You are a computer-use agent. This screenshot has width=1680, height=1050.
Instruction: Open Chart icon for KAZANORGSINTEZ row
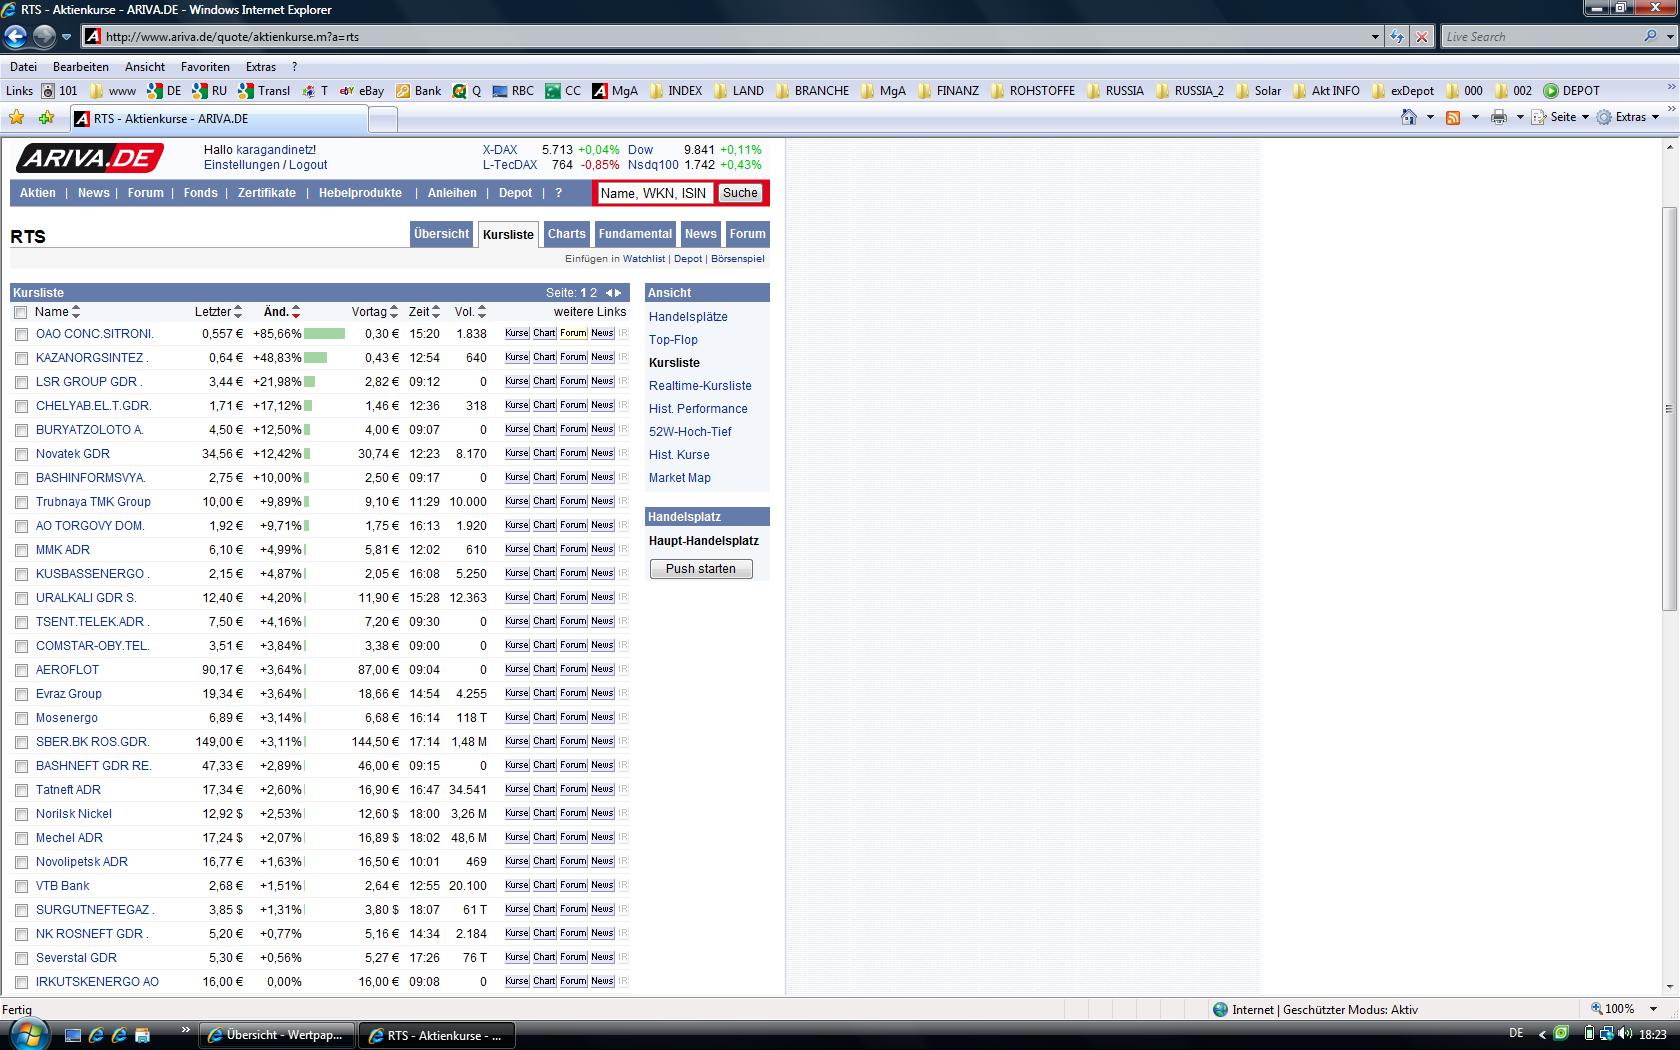[x=544, y=357]
